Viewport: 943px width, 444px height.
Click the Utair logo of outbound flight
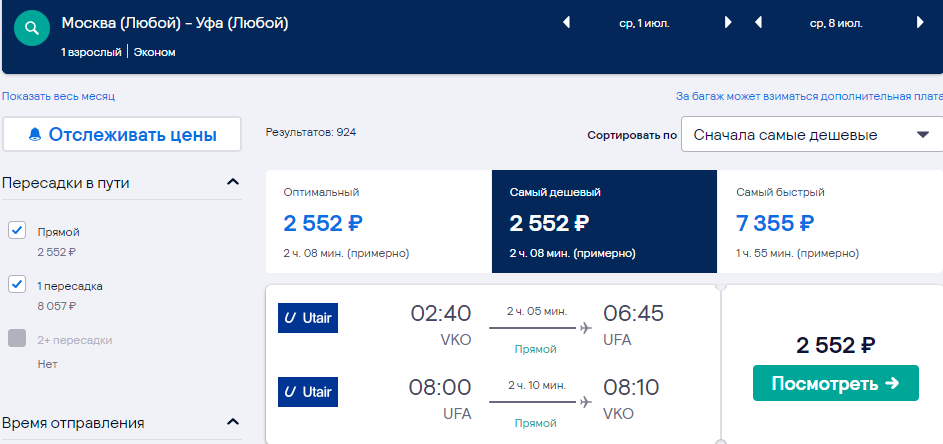(x=308, y=318)
